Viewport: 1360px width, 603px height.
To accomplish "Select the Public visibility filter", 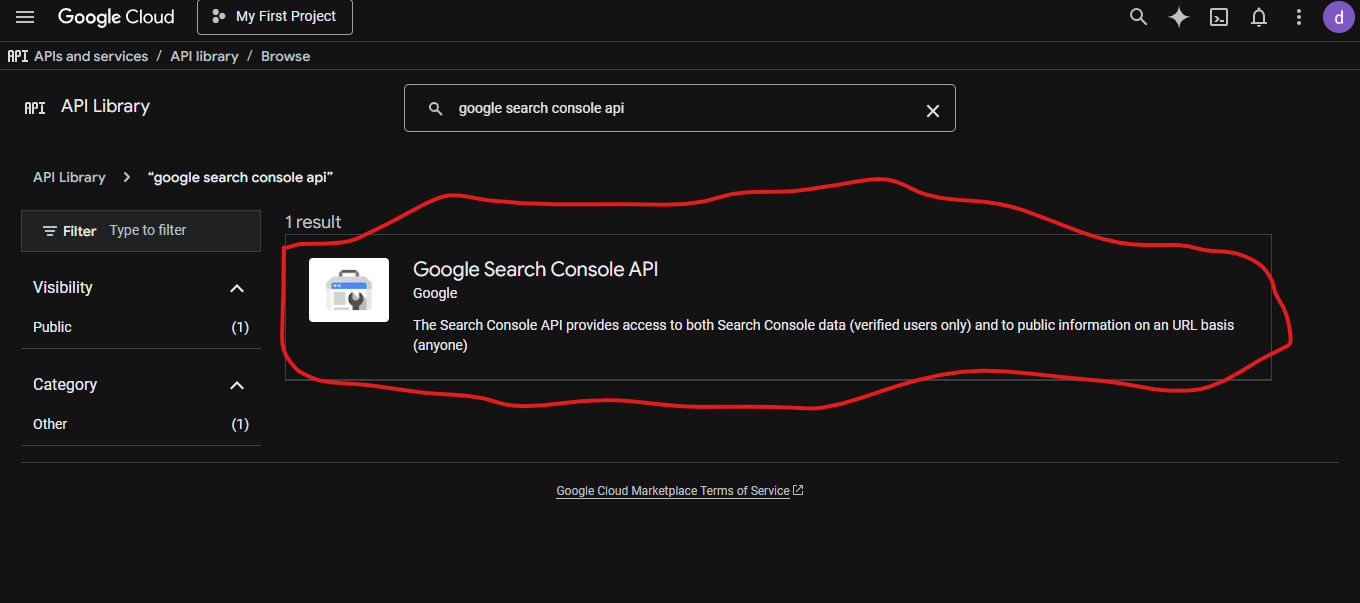I will (52, 327).
